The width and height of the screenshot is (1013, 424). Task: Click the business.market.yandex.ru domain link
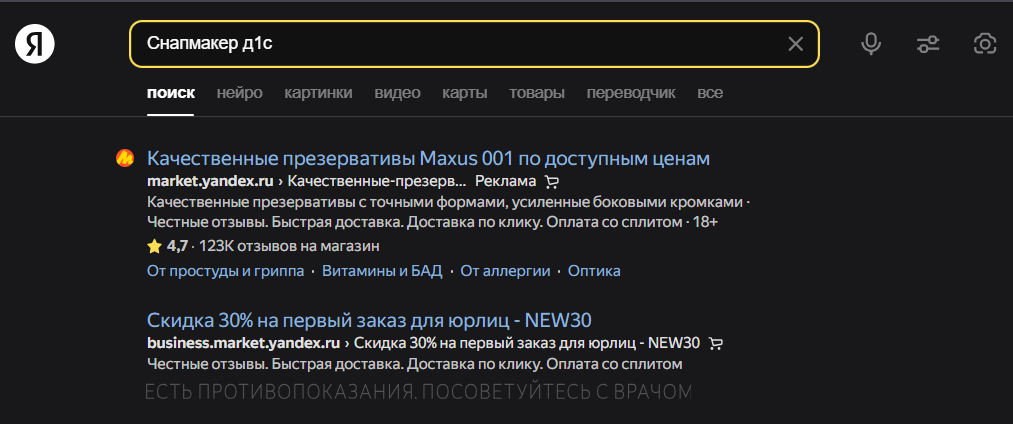click(244, 343)
